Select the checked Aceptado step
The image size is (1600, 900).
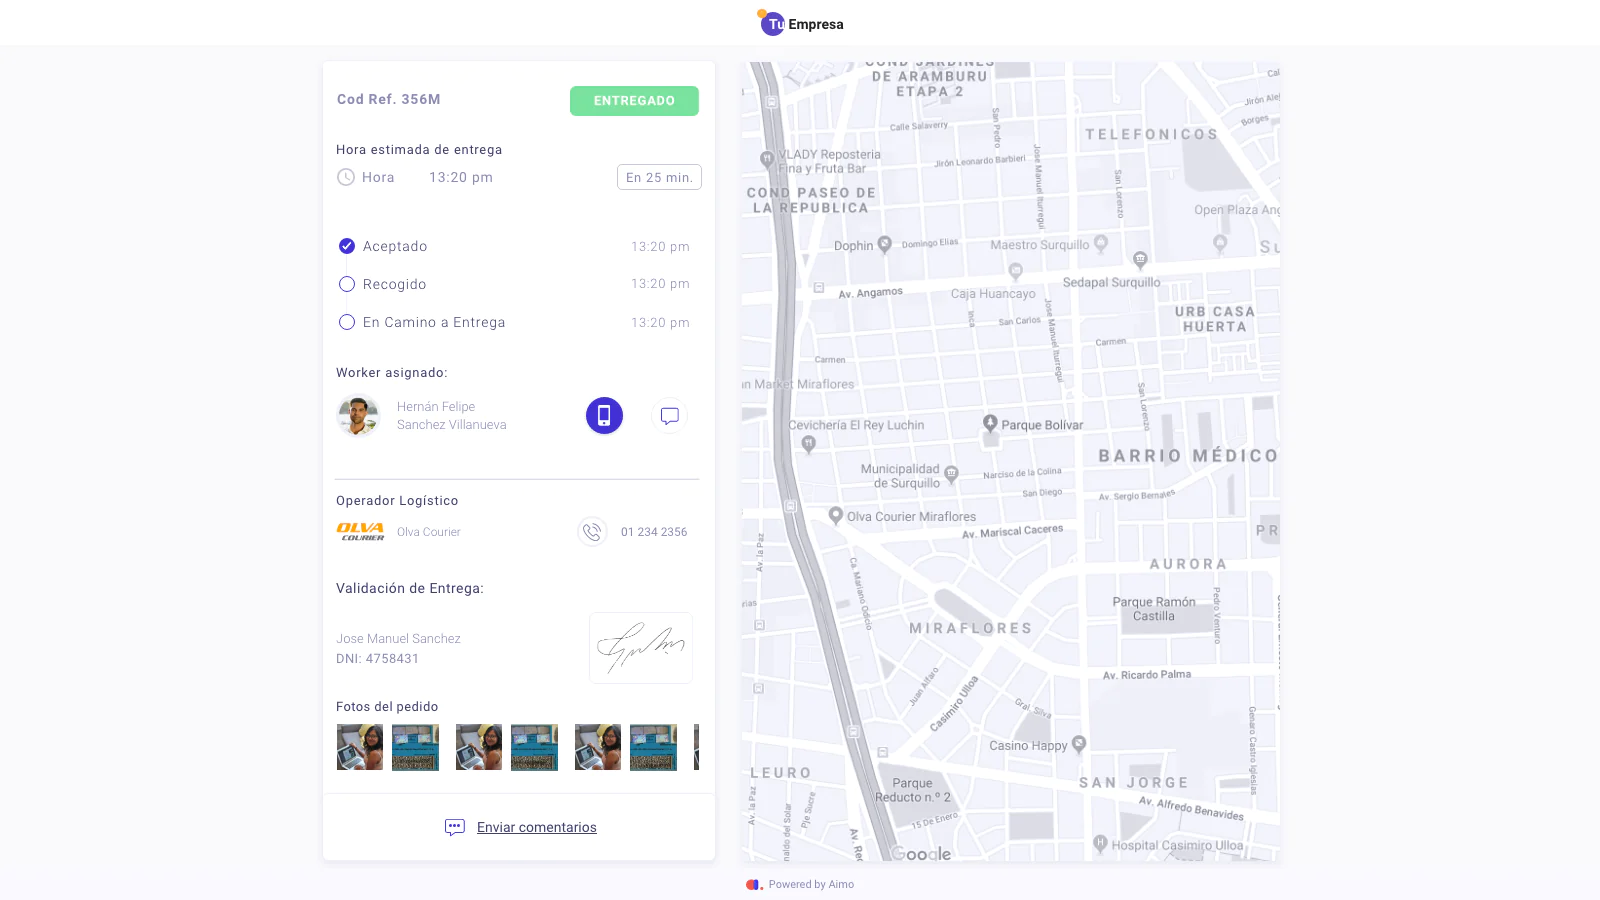[x=347, y=246]
